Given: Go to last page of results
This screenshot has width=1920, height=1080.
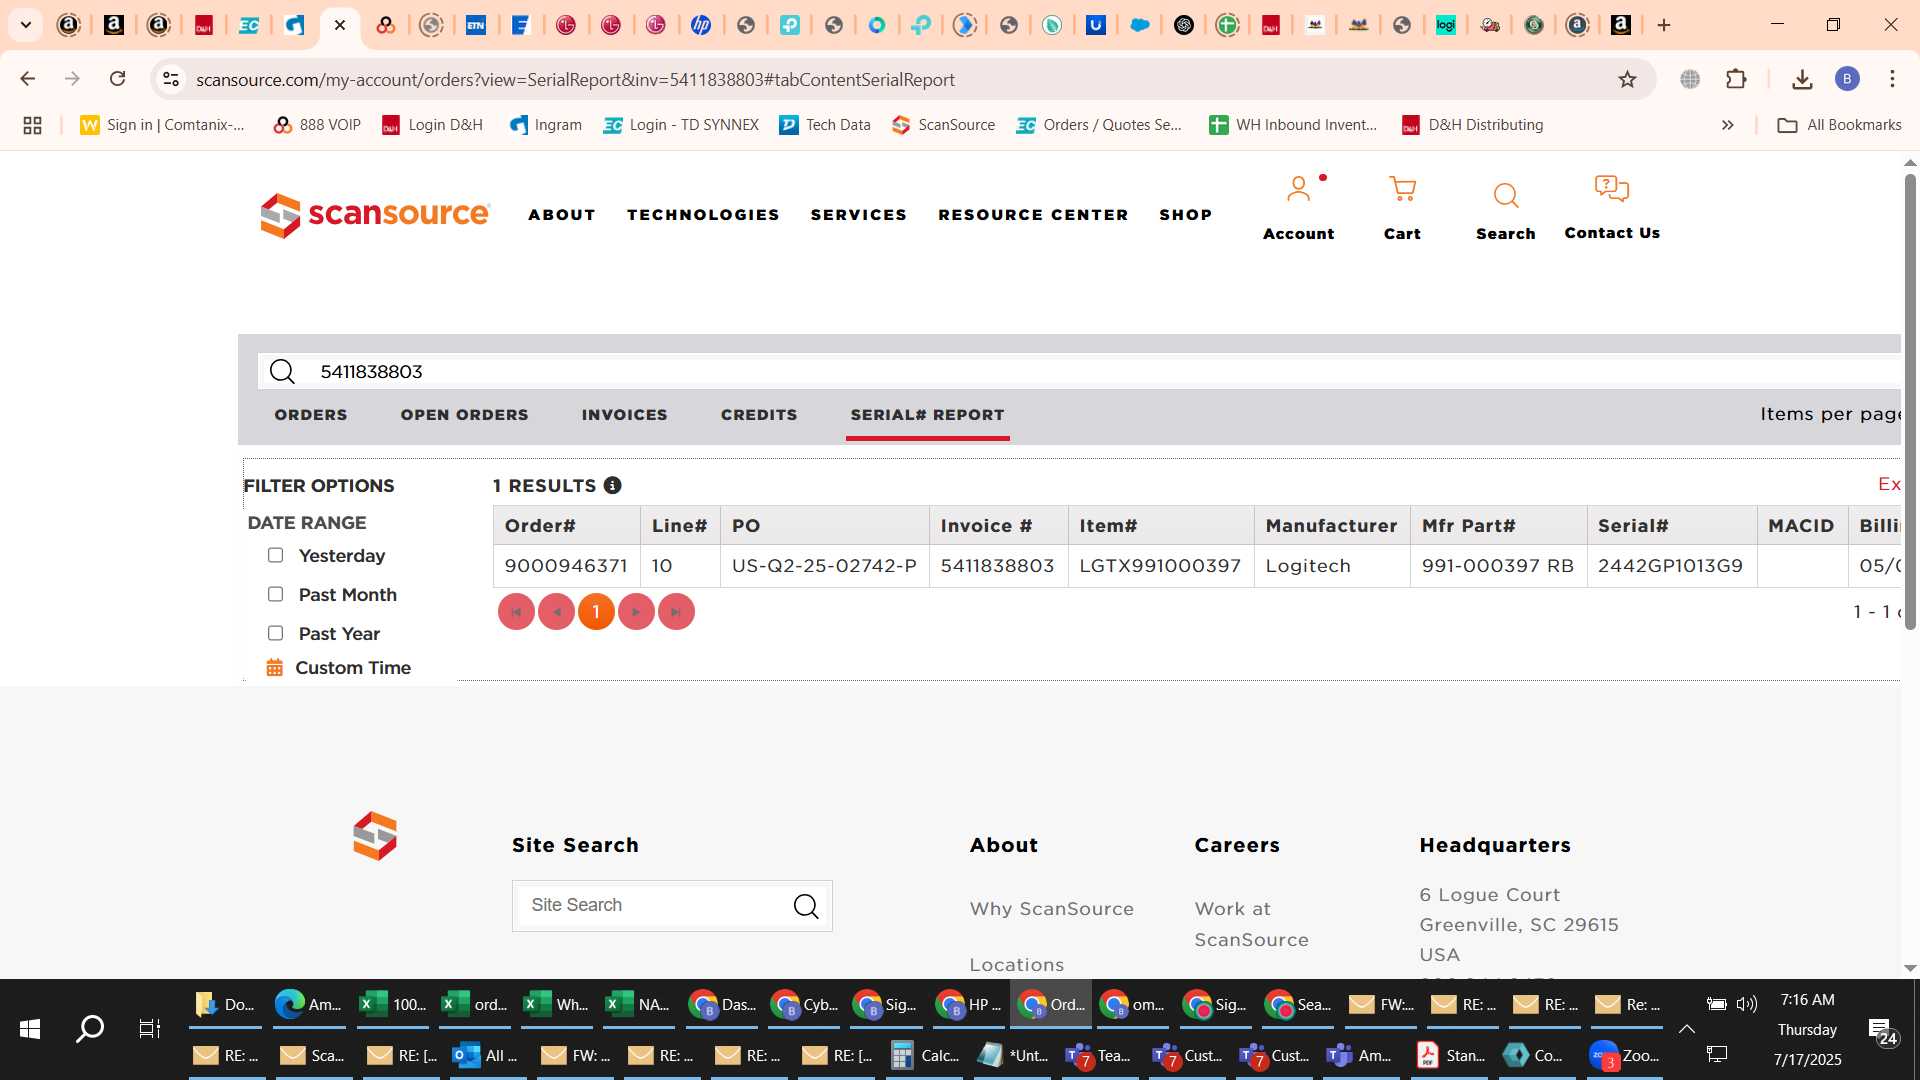Looking at the screenshot, I should click(676, 612).
